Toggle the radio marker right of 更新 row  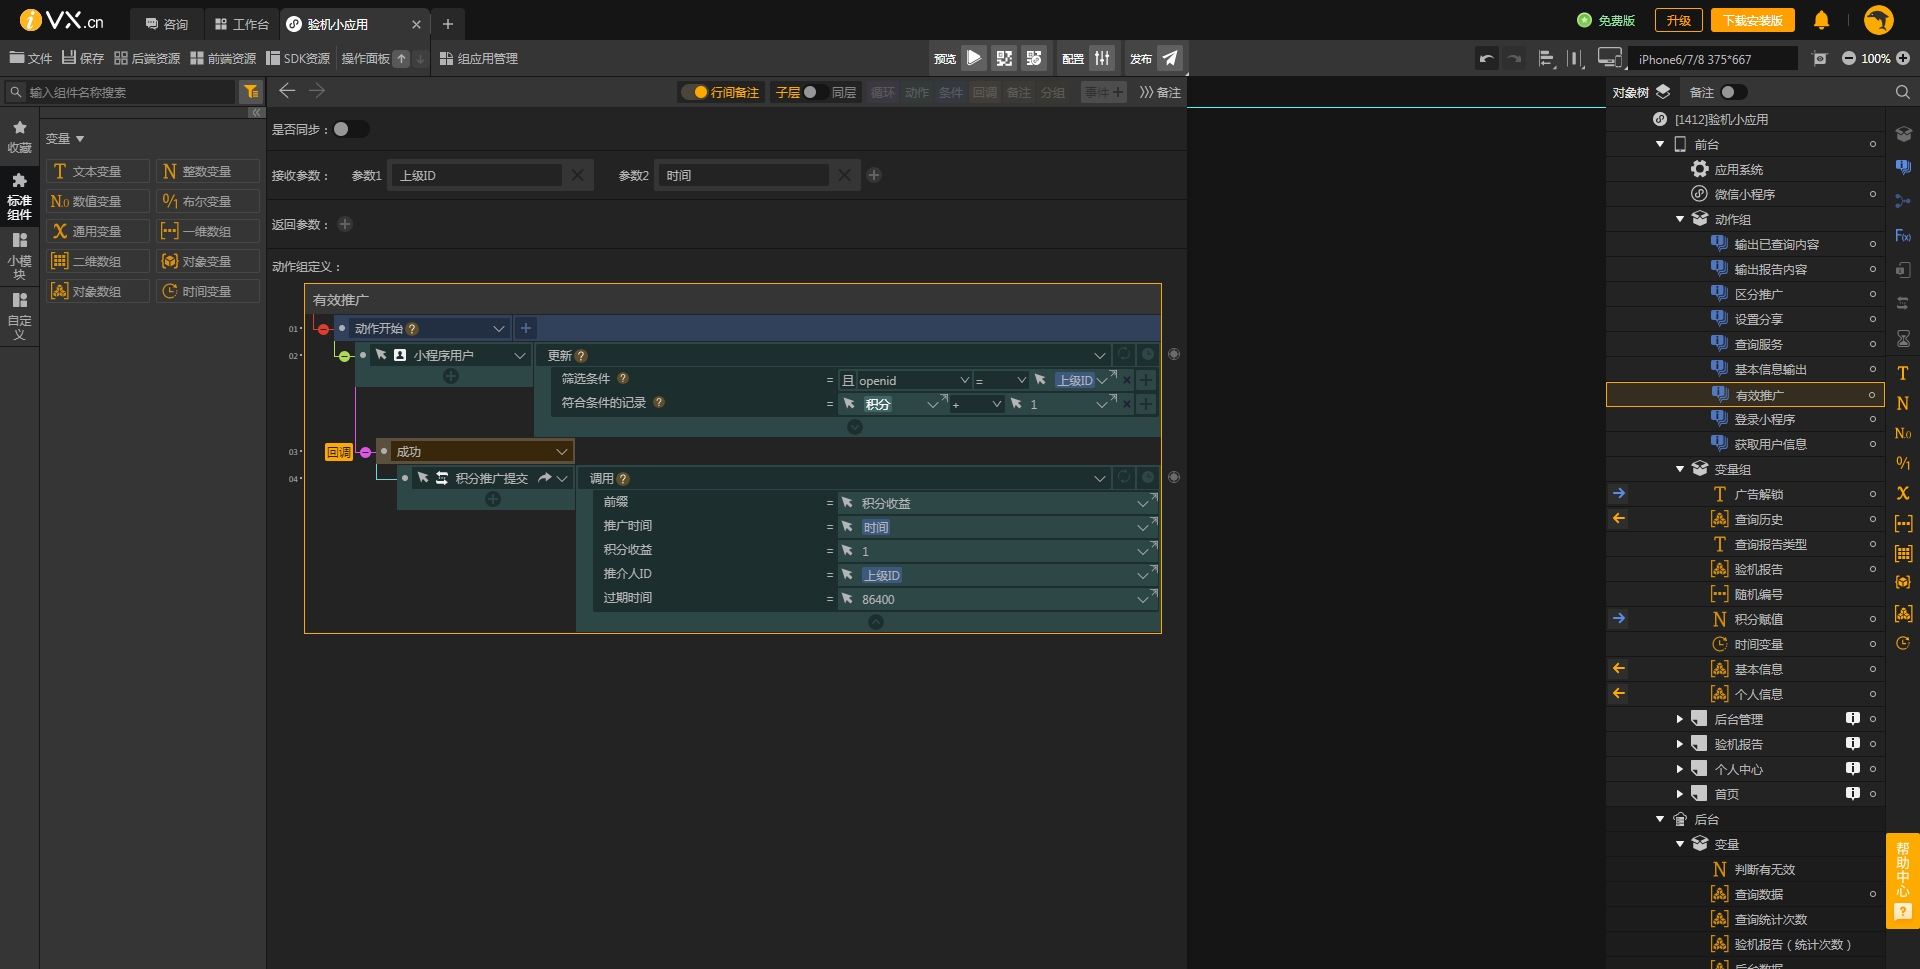(1174, 354)
